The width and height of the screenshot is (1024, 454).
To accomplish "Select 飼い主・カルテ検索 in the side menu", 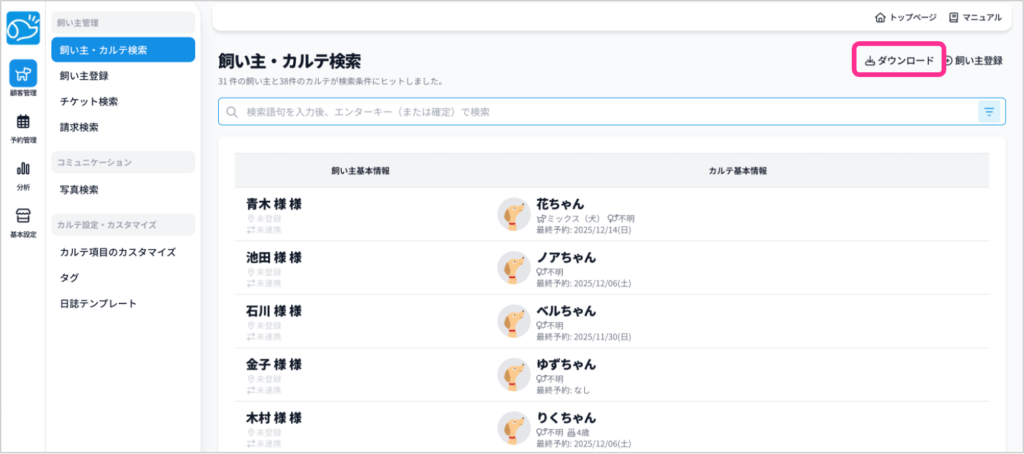I will [123, 49].
